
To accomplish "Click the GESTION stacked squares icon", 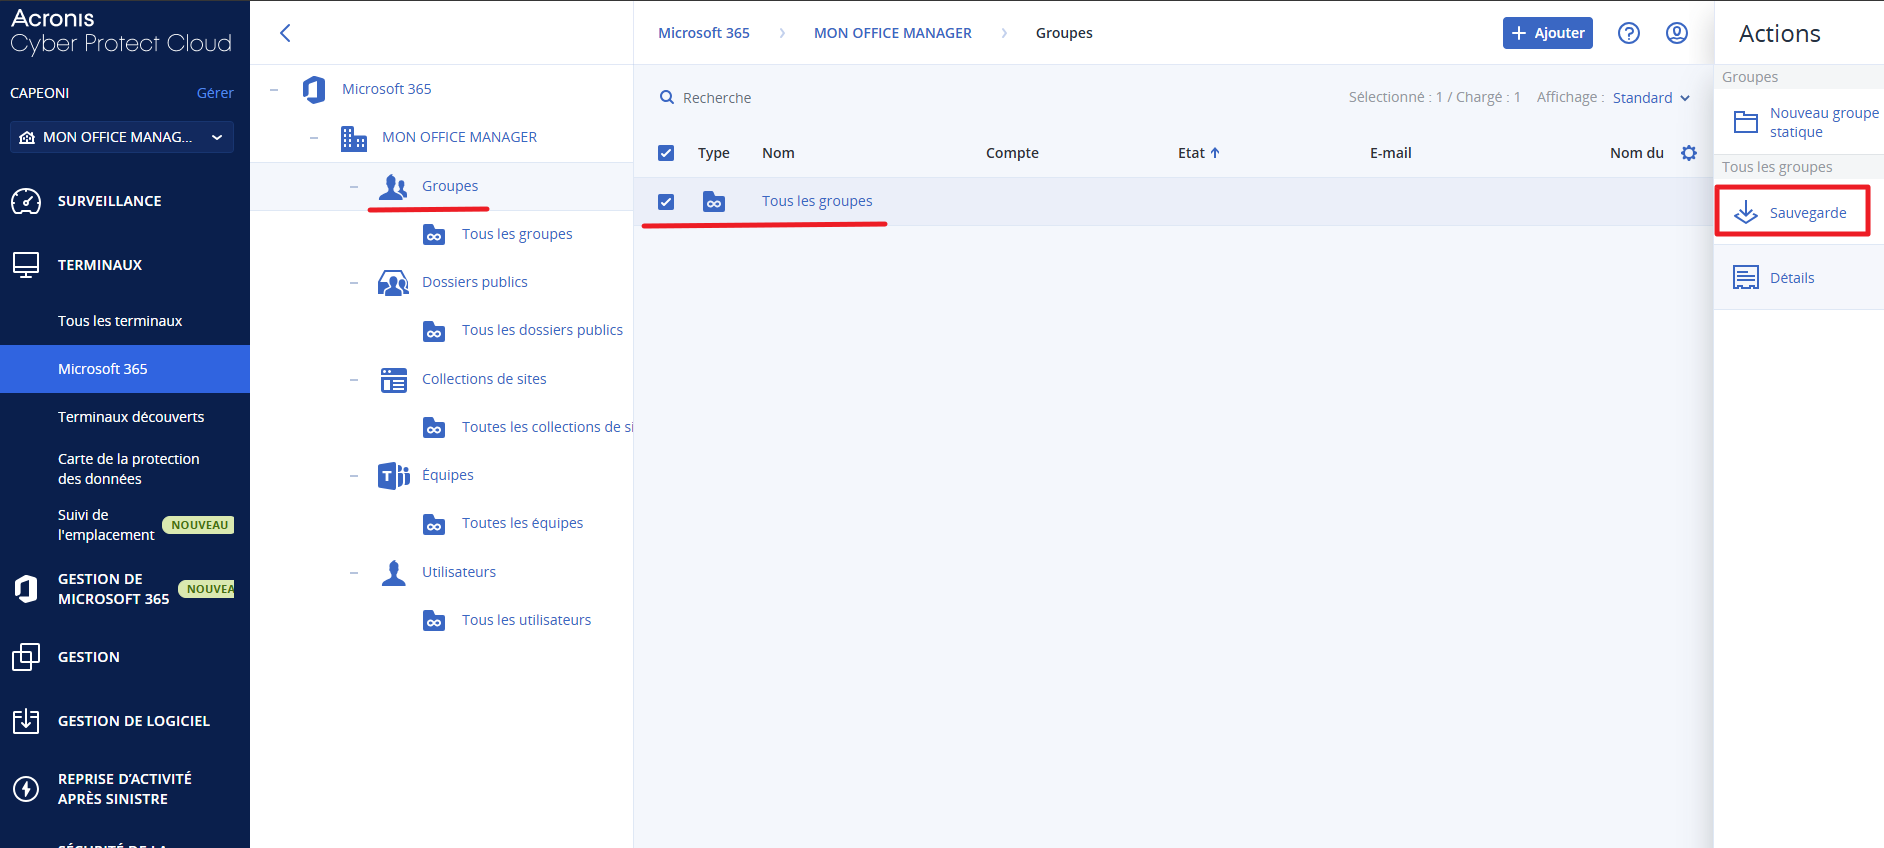I will pos(26,657).
